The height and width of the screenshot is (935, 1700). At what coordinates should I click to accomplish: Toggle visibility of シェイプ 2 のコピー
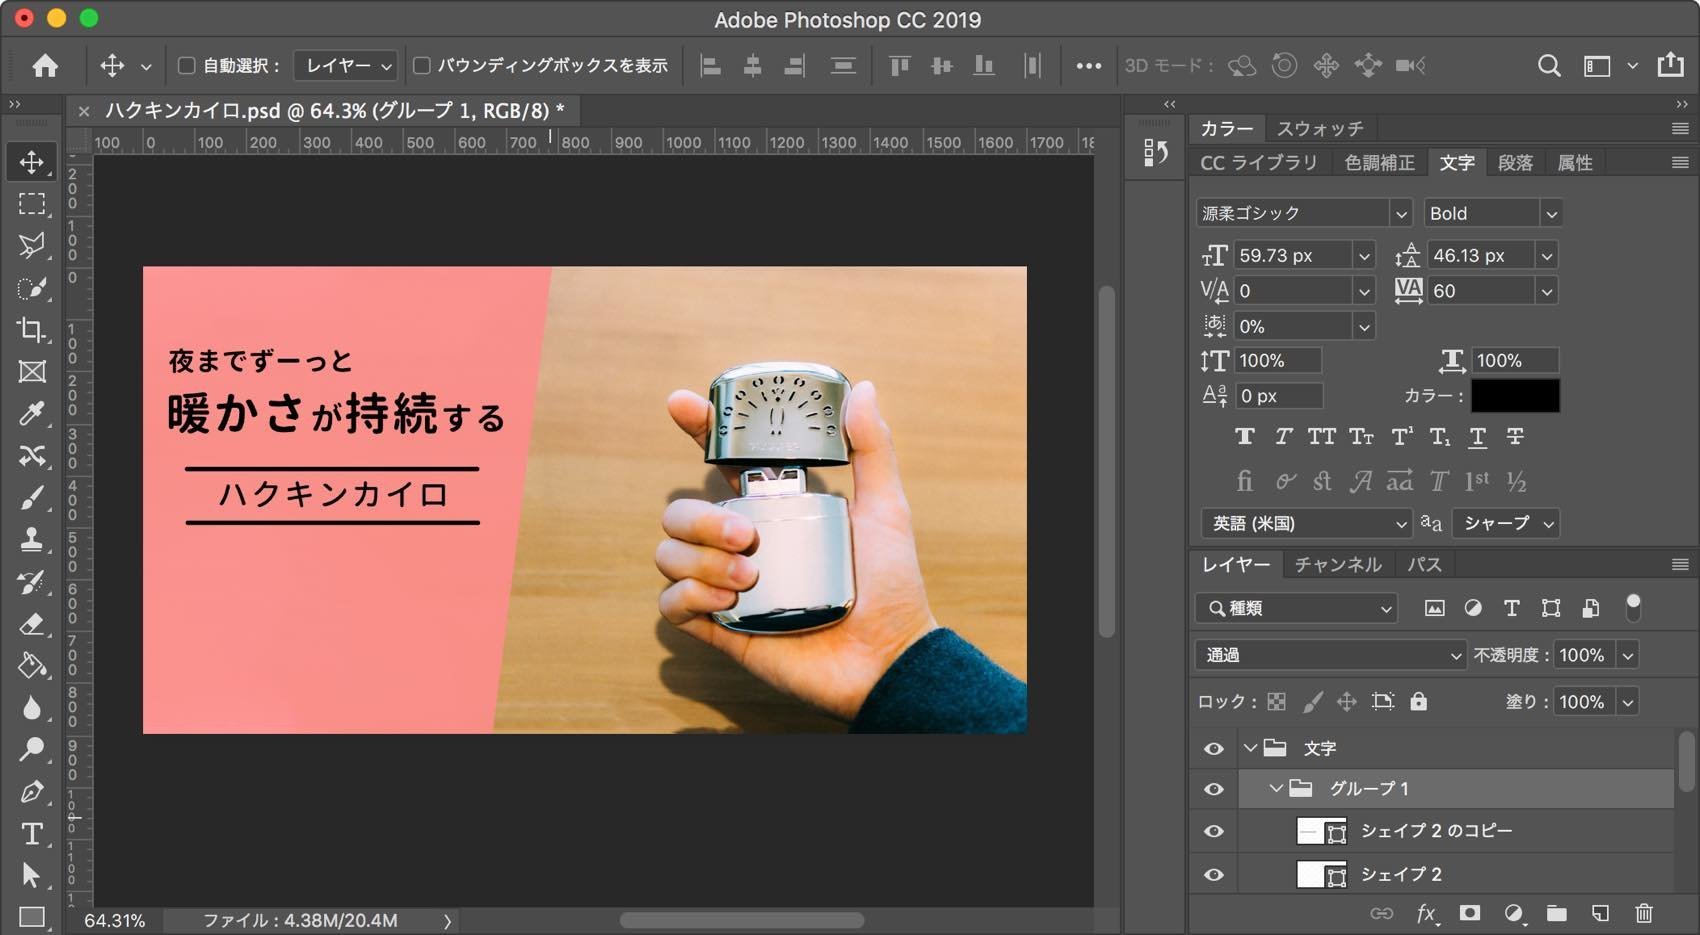point(1214,831)
